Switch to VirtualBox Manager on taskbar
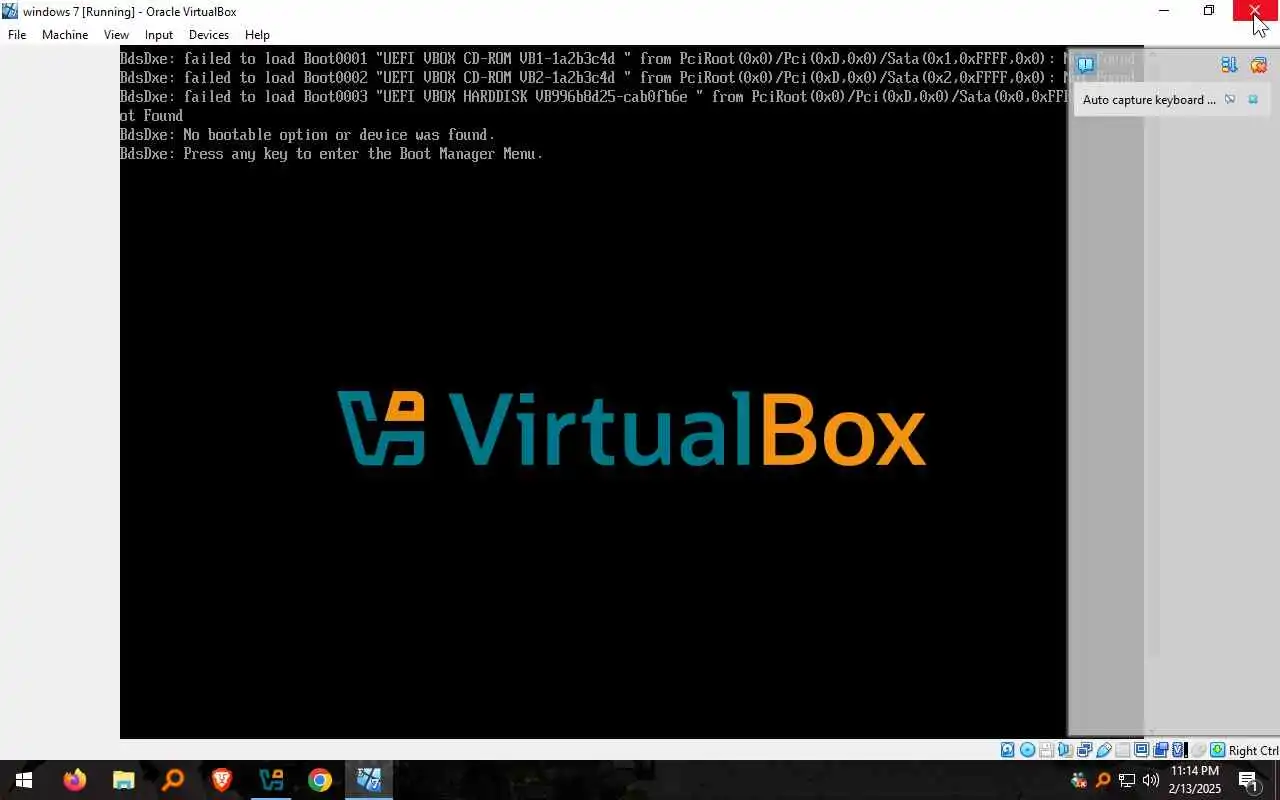The height and width of the screenshot is (800, 1280). (x=271, y=780)
